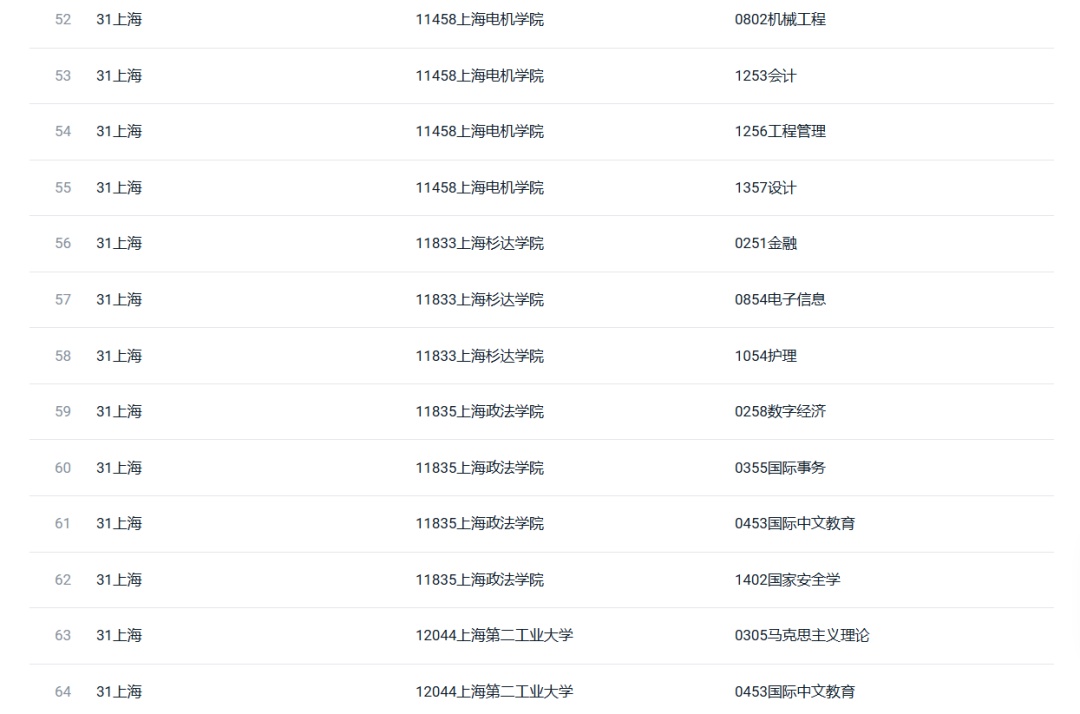Click 31上海 in row 62
The image size is (1080, 714).
tap(119, 580)
